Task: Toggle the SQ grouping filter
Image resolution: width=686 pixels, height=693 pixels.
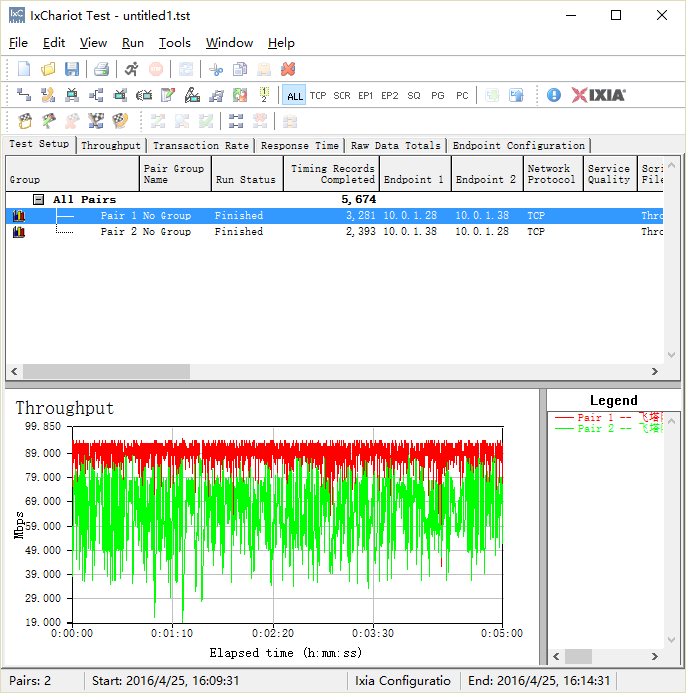Action: (x=414, y=95)
